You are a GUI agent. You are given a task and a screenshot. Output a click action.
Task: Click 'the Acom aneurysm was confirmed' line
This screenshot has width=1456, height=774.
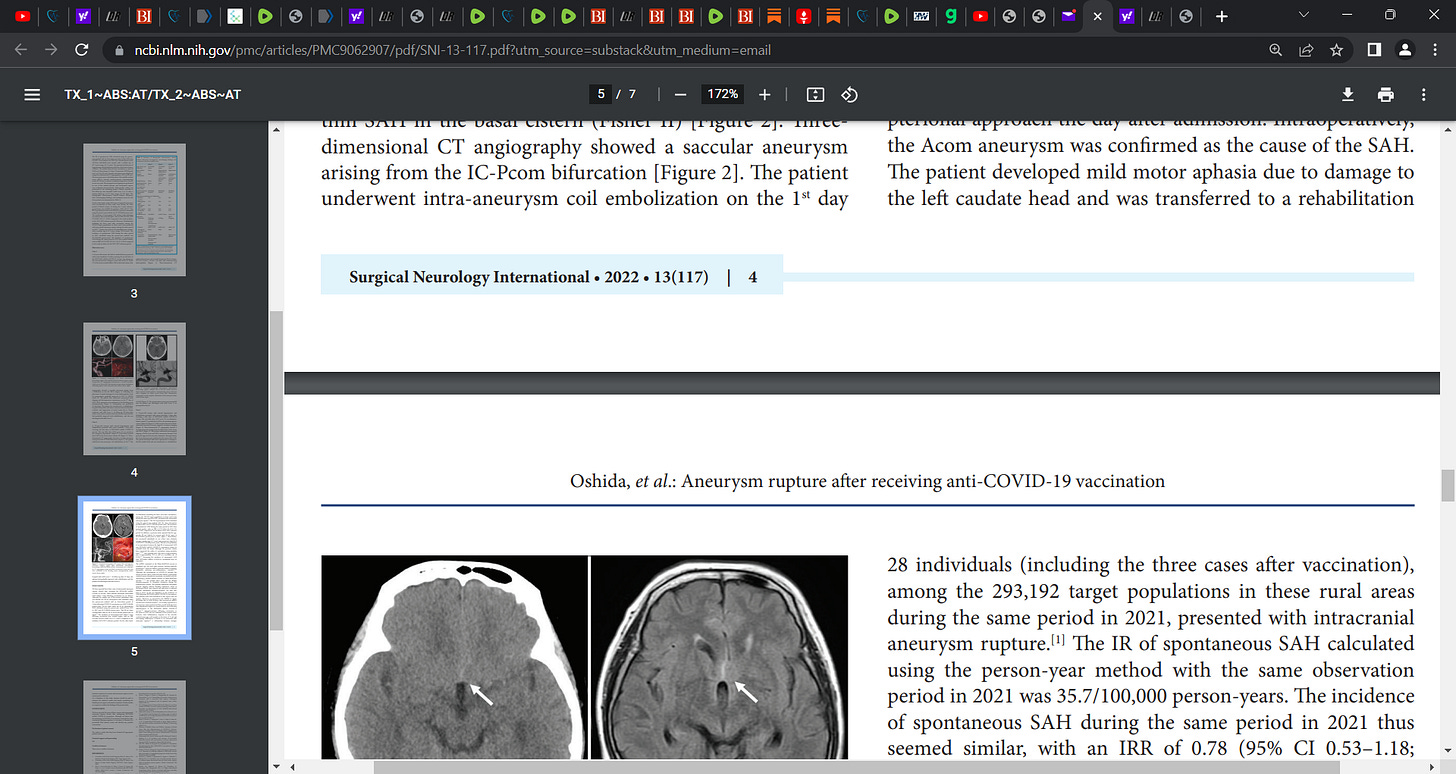click(1150, 146)
